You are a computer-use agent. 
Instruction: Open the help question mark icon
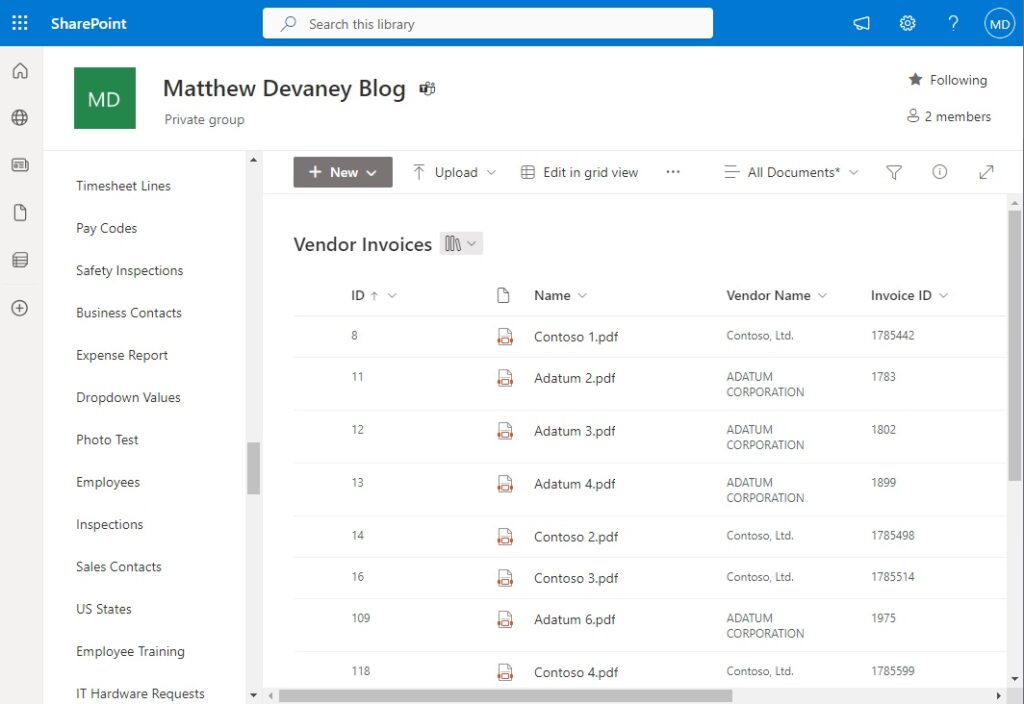953,24
